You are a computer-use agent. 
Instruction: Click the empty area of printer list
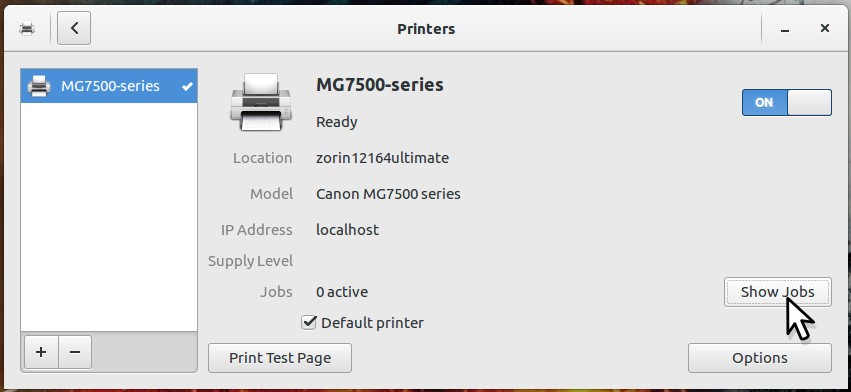coord(109,217)
